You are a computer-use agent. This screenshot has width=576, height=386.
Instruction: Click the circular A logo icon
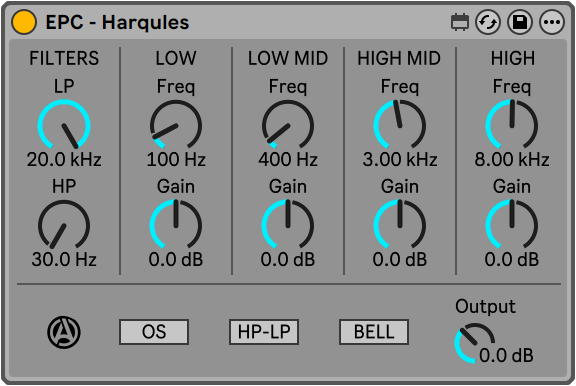[64, 332]
